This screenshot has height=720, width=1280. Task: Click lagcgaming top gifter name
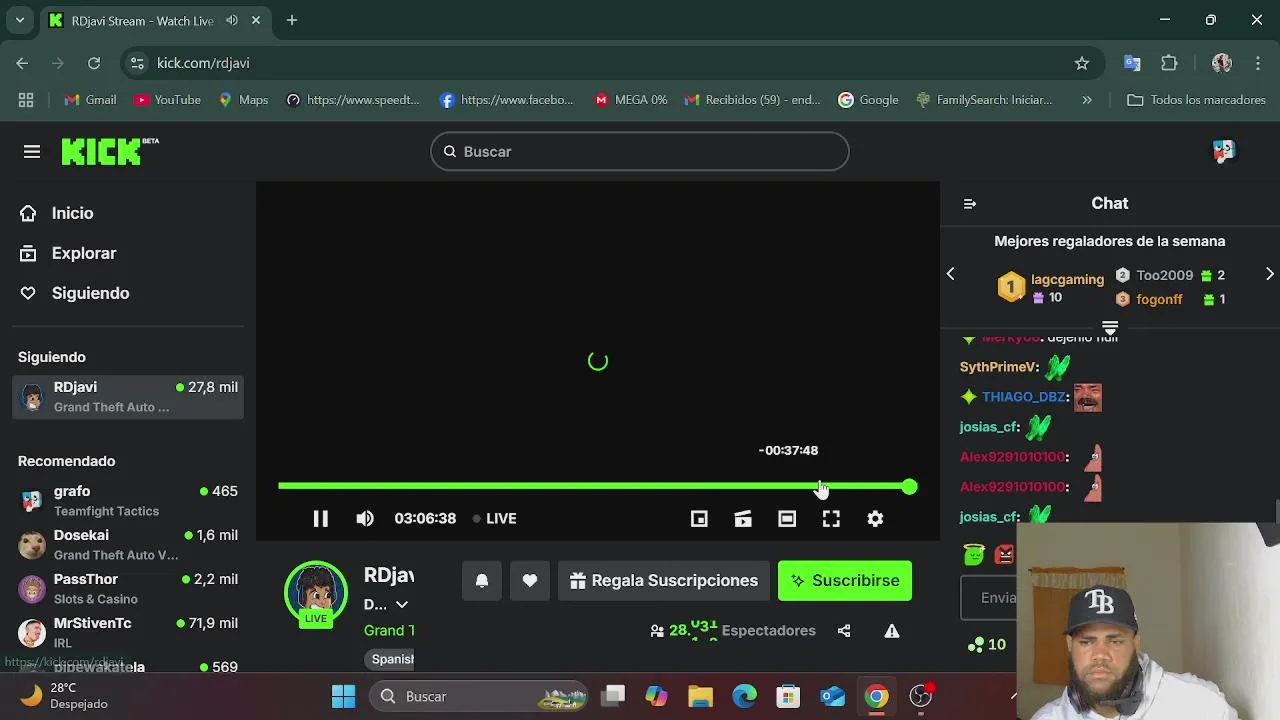1067,280
